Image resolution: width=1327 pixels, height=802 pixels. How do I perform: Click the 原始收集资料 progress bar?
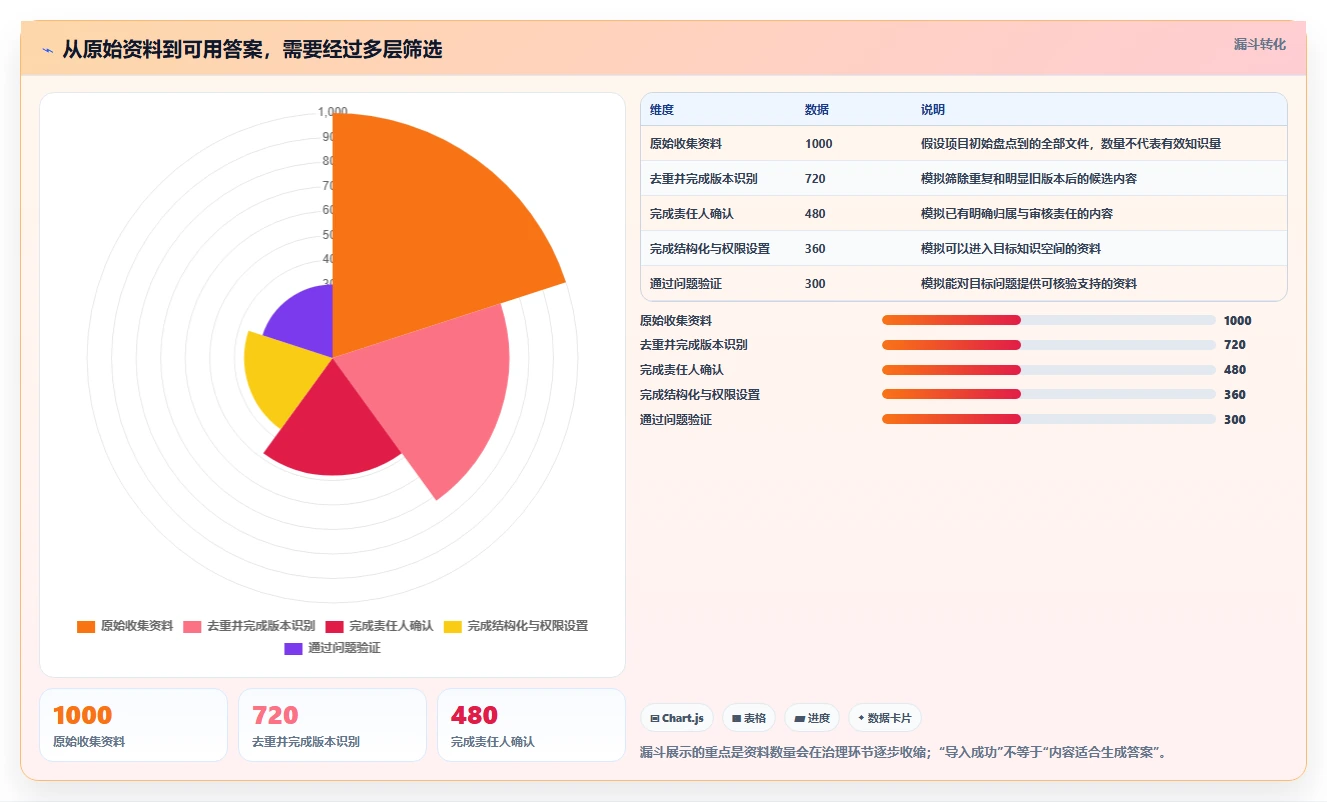(x=1049, y=320)
